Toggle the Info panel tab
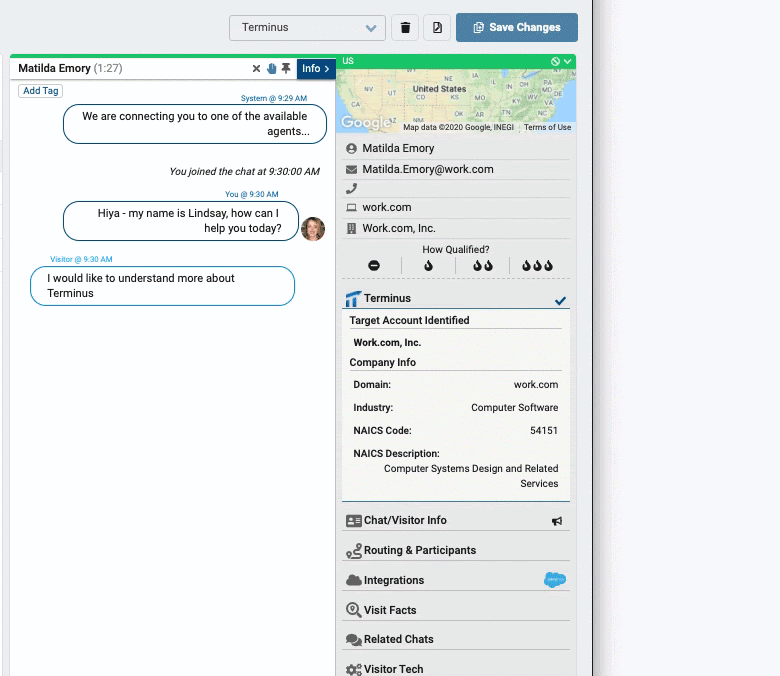Screen dimensions: 780x676 pos(316,69)
